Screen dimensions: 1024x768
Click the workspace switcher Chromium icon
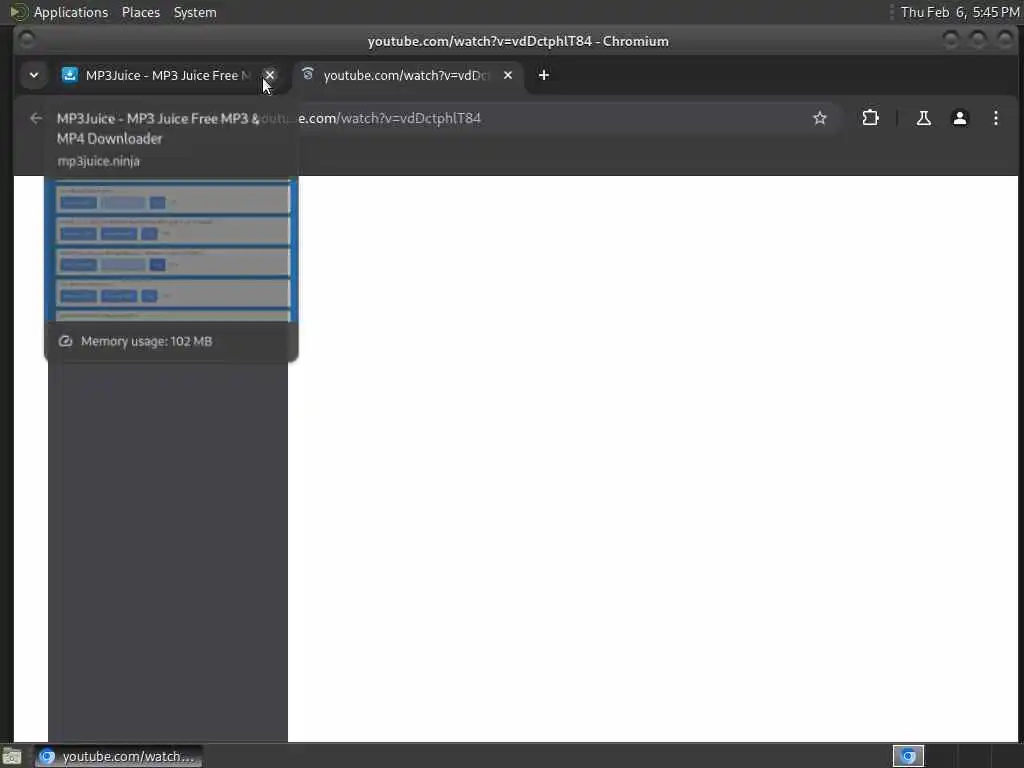click(908, 756)
